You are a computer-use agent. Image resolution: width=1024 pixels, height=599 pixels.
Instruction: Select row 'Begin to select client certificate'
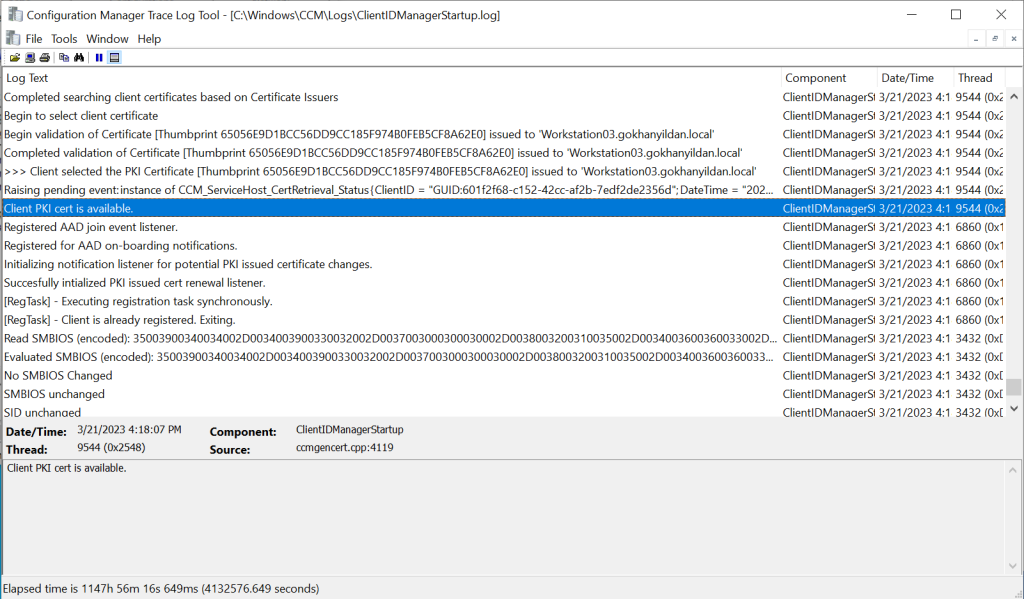(503, 116)
